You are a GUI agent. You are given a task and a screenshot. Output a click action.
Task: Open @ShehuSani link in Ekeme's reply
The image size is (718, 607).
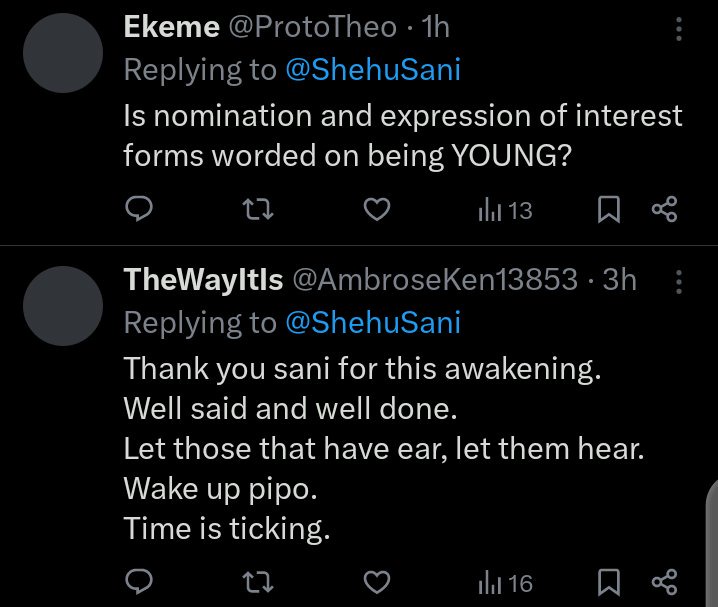pos(373,71)
